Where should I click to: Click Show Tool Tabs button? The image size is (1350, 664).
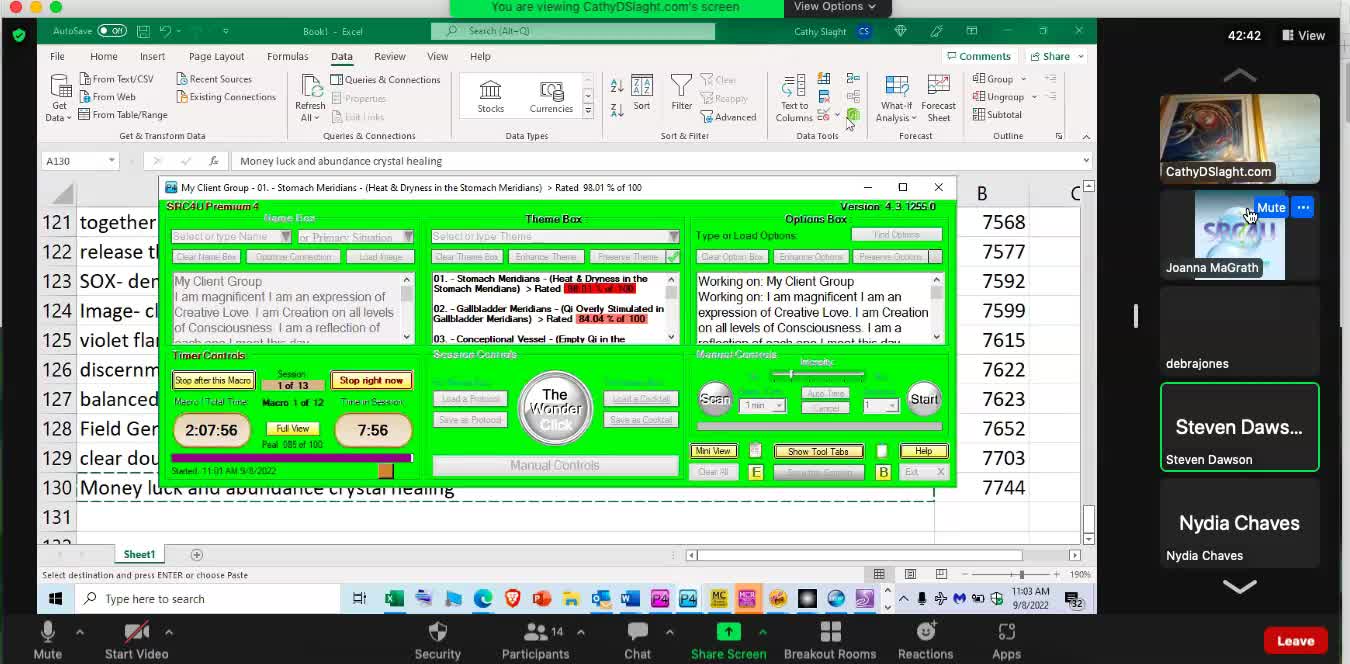click(818, 451)
